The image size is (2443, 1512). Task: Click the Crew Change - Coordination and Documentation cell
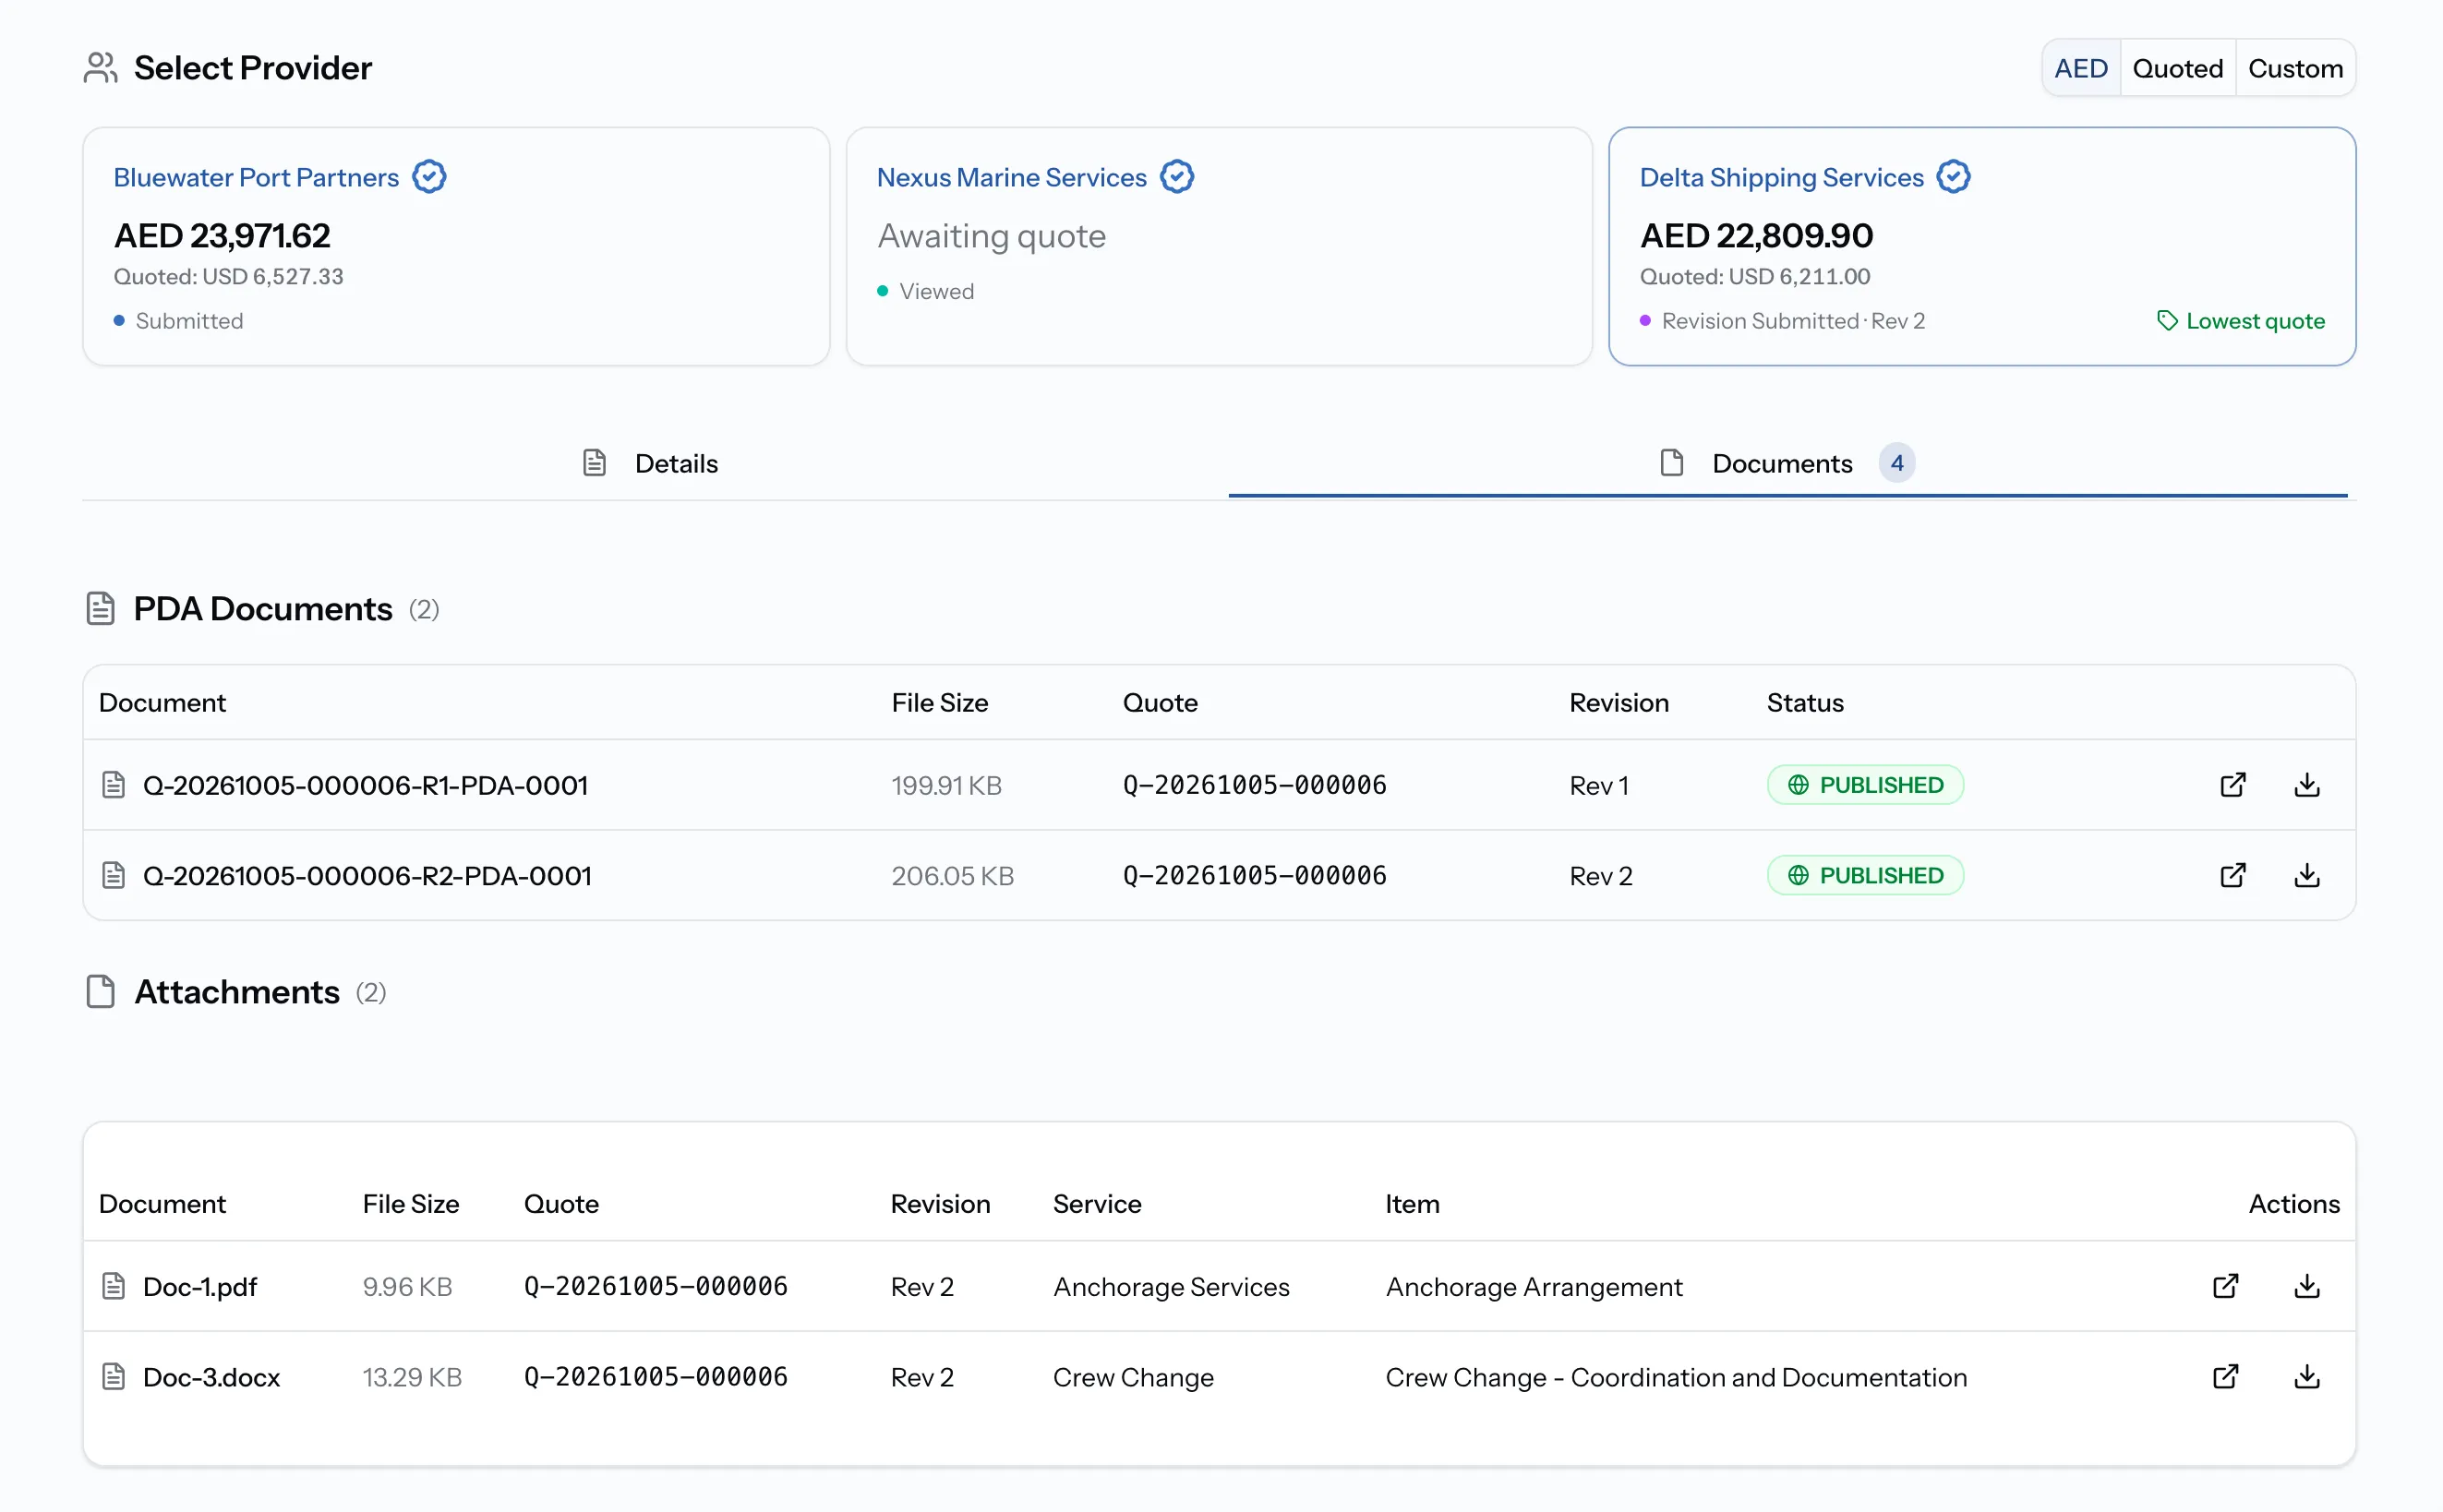[x=1676, y=1377]
